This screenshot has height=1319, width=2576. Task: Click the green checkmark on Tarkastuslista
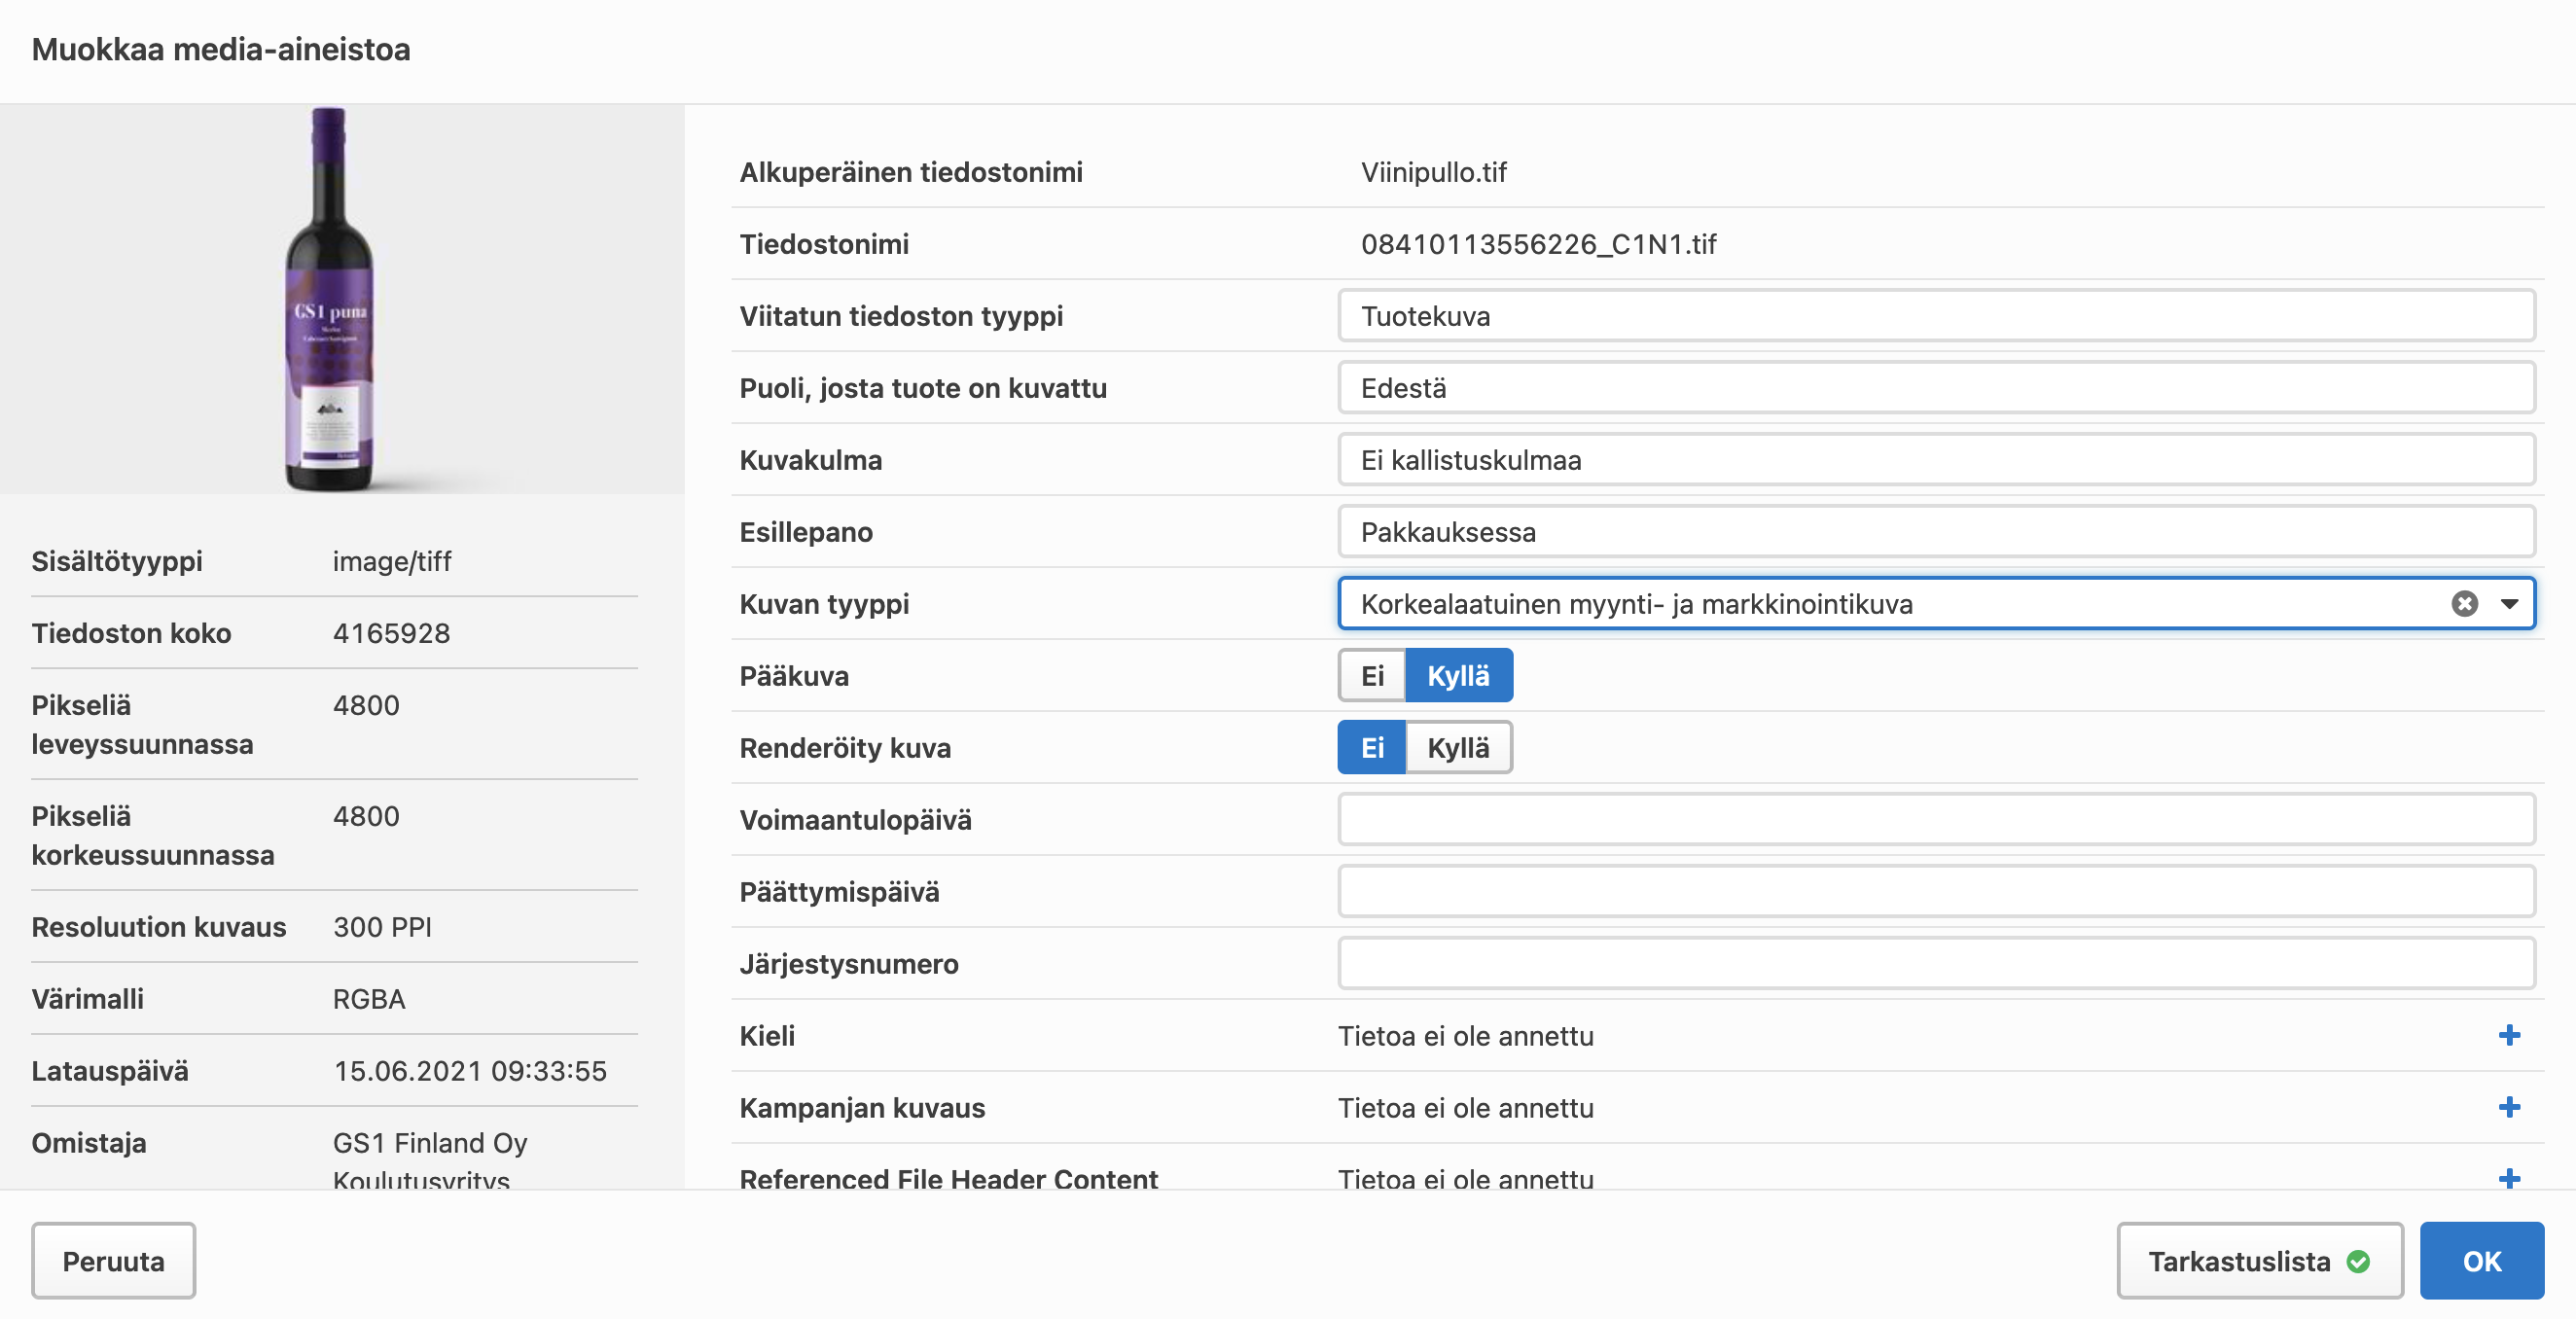2358,1261
